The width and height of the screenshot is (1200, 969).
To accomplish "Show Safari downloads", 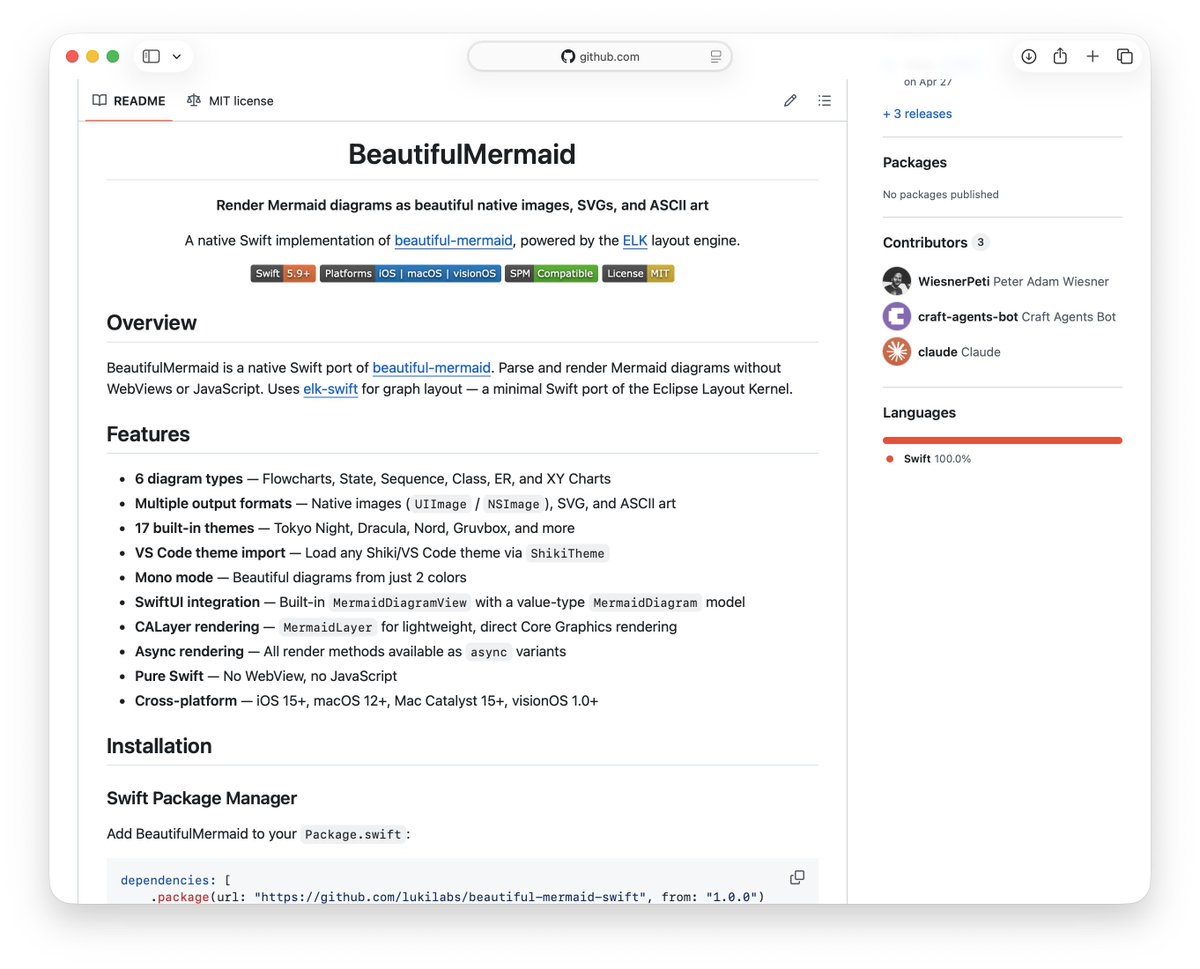I will (x=1028, y=57).
